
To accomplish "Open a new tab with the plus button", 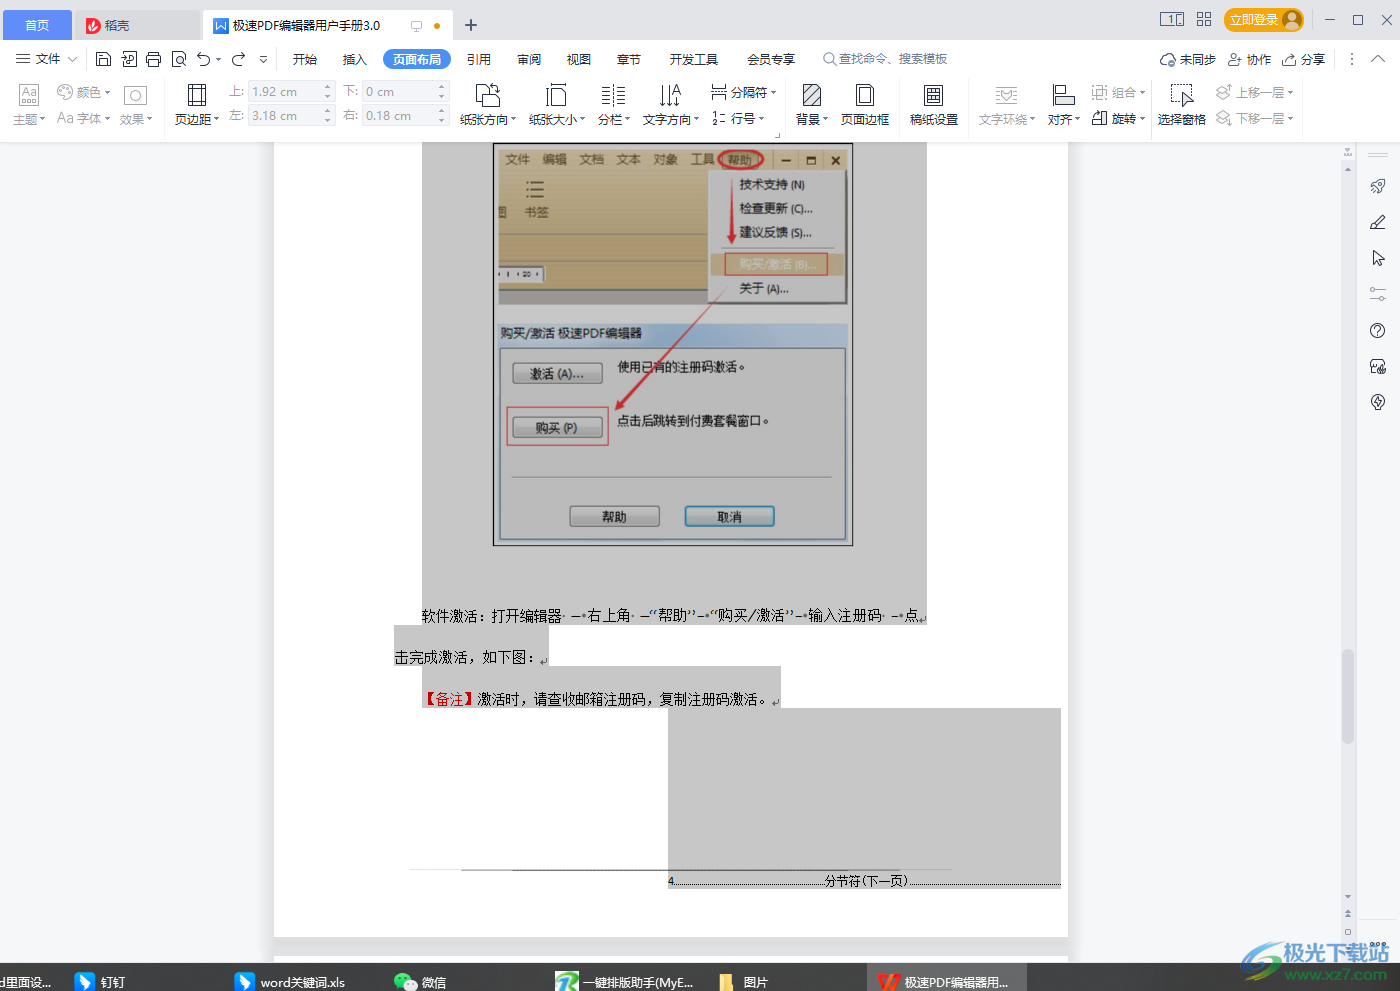I will tap(471, 25).
